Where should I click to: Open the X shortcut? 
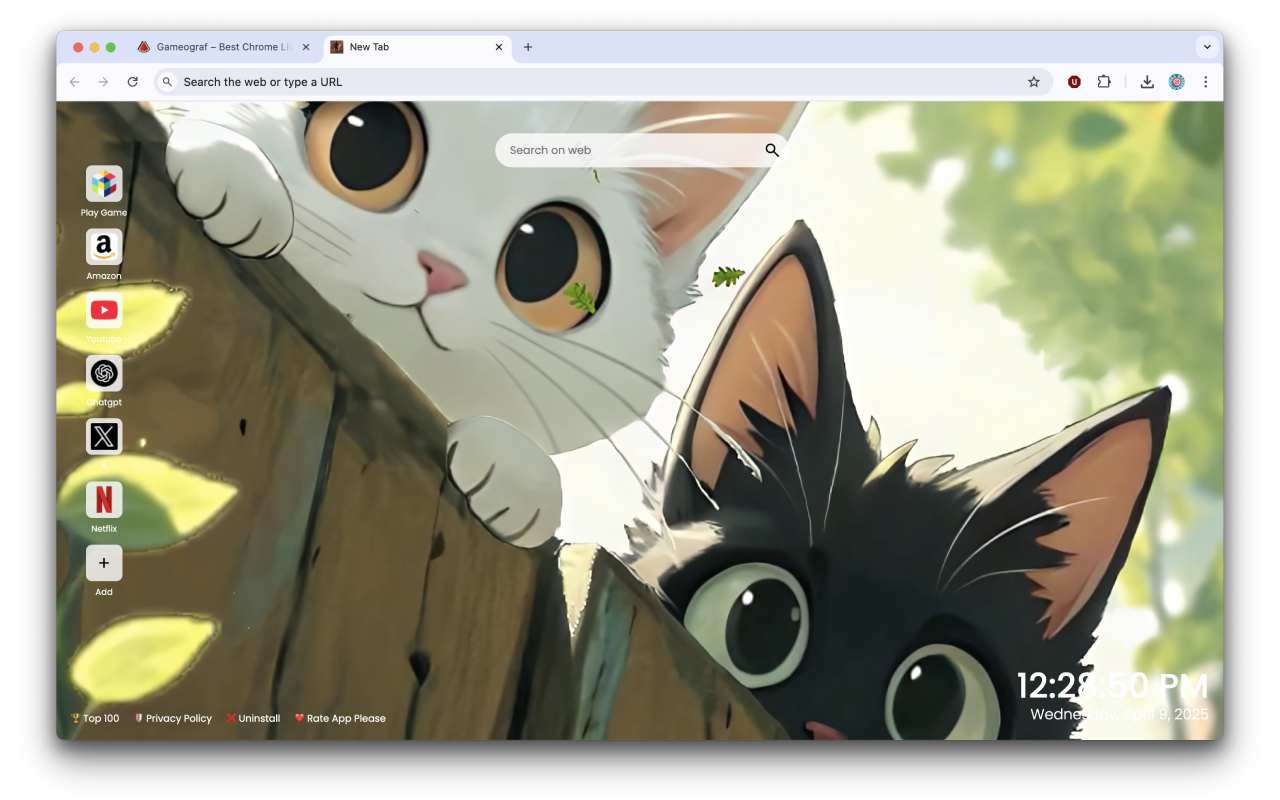tap(104, 436)
